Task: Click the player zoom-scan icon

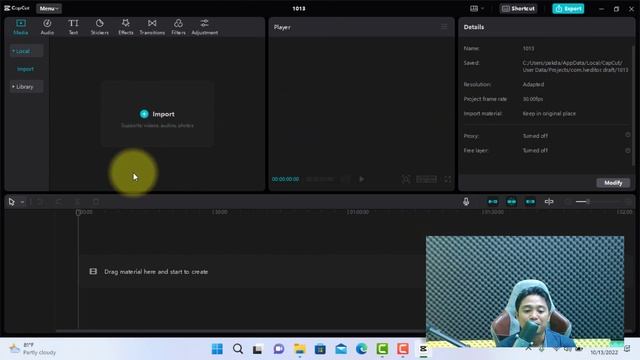Action: click(406, 179)
